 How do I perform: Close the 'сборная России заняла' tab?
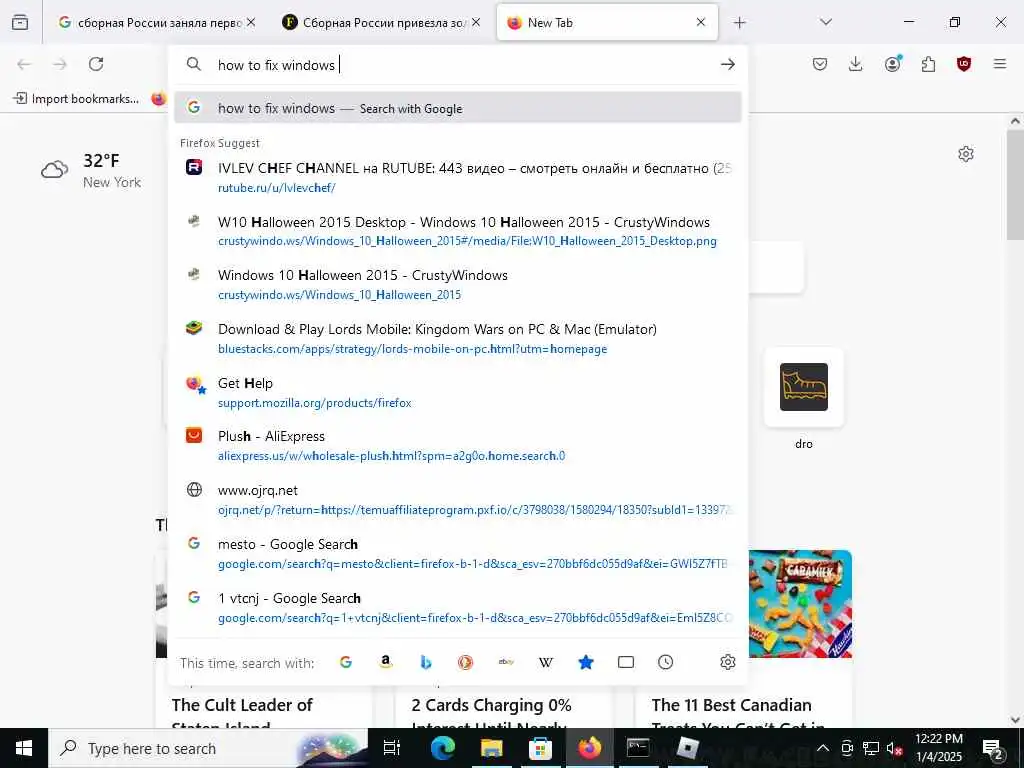(x=251, y=22)
